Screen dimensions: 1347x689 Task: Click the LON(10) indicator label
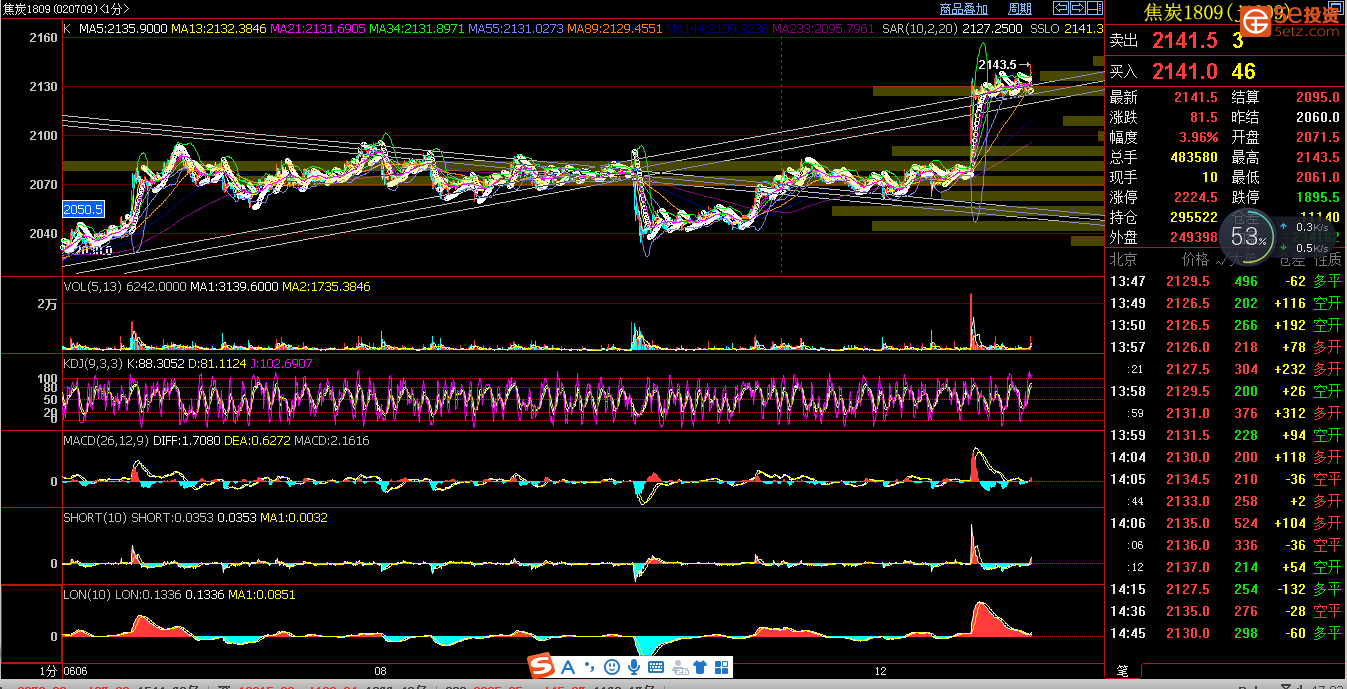pyautogui.click(x=88, y=595)
